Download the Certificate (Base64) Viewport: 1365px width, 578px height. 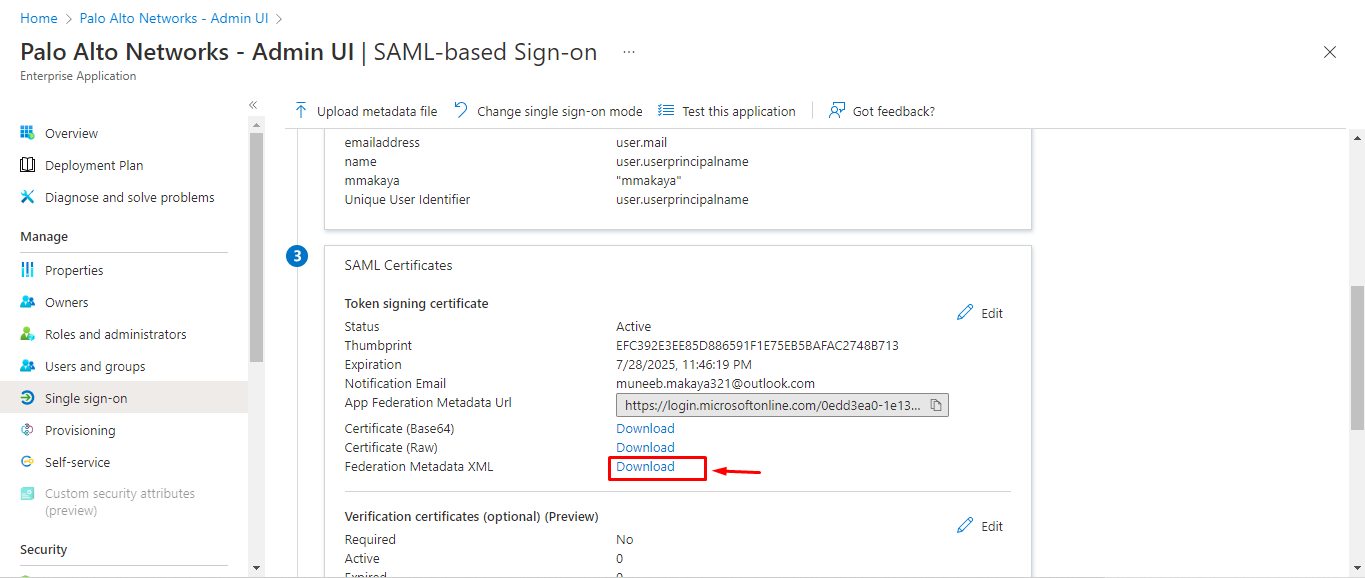pyautogui.click(x=644, y=428)
